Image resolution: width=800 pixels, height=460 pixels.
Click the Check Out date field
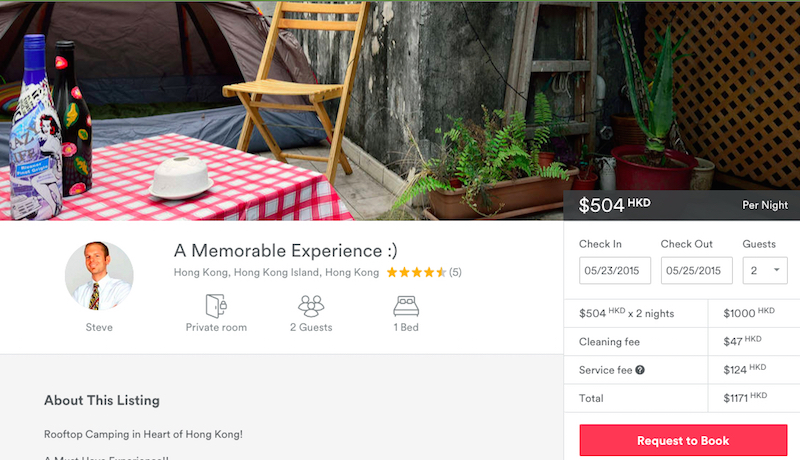(696, 270)
